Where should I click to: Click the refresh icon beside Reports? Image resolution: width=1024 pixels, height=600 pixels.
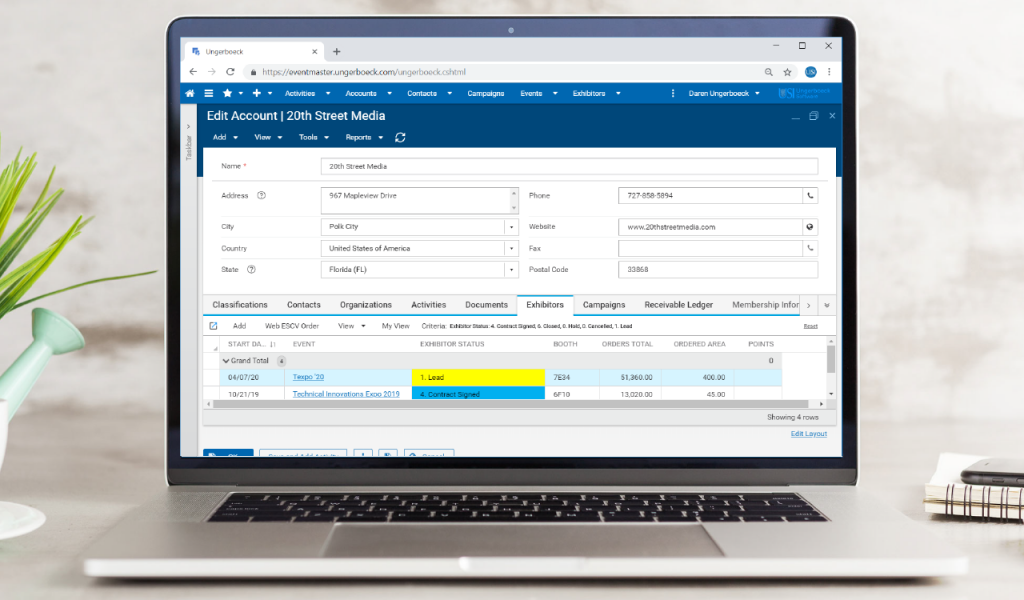(400, 137)
